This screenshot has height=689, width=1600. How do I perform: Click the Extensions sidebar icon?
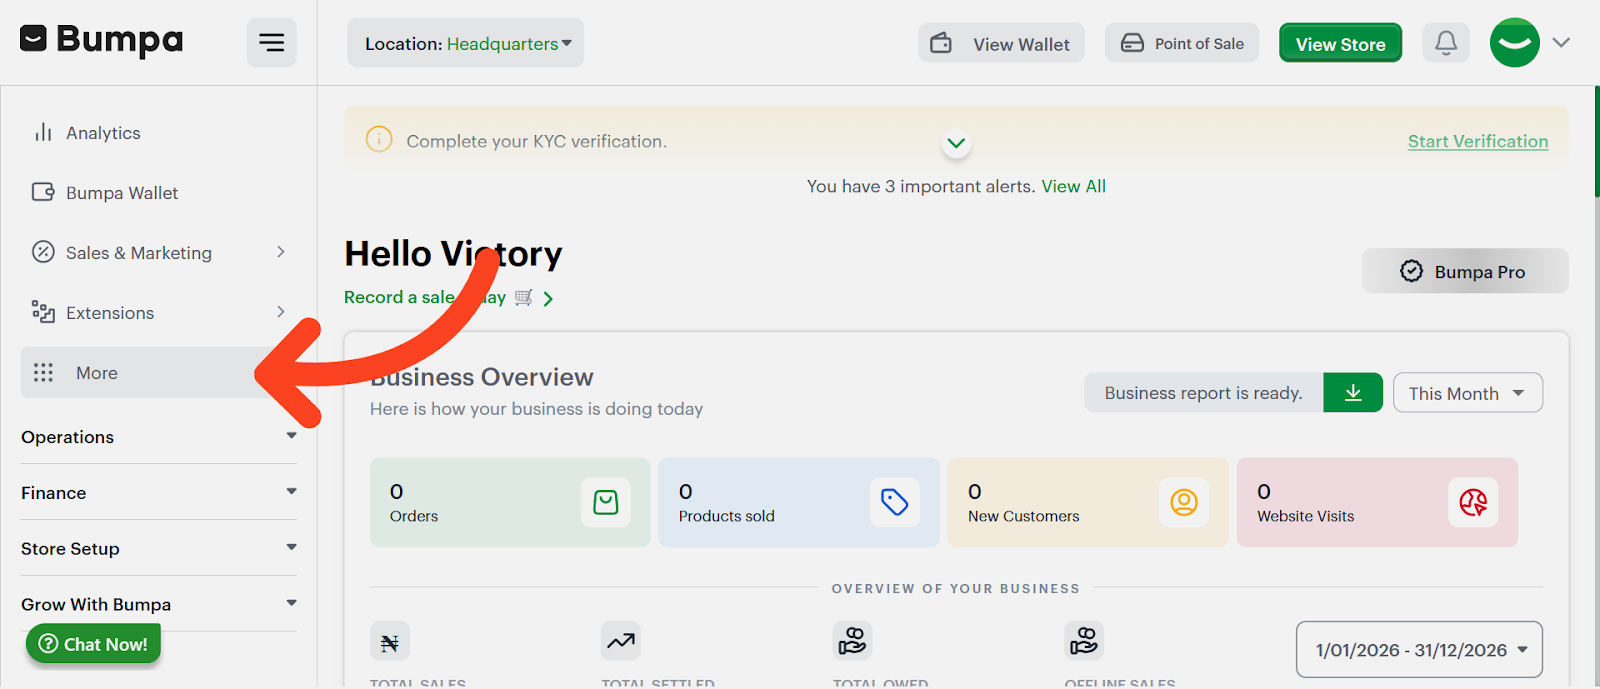43,312
